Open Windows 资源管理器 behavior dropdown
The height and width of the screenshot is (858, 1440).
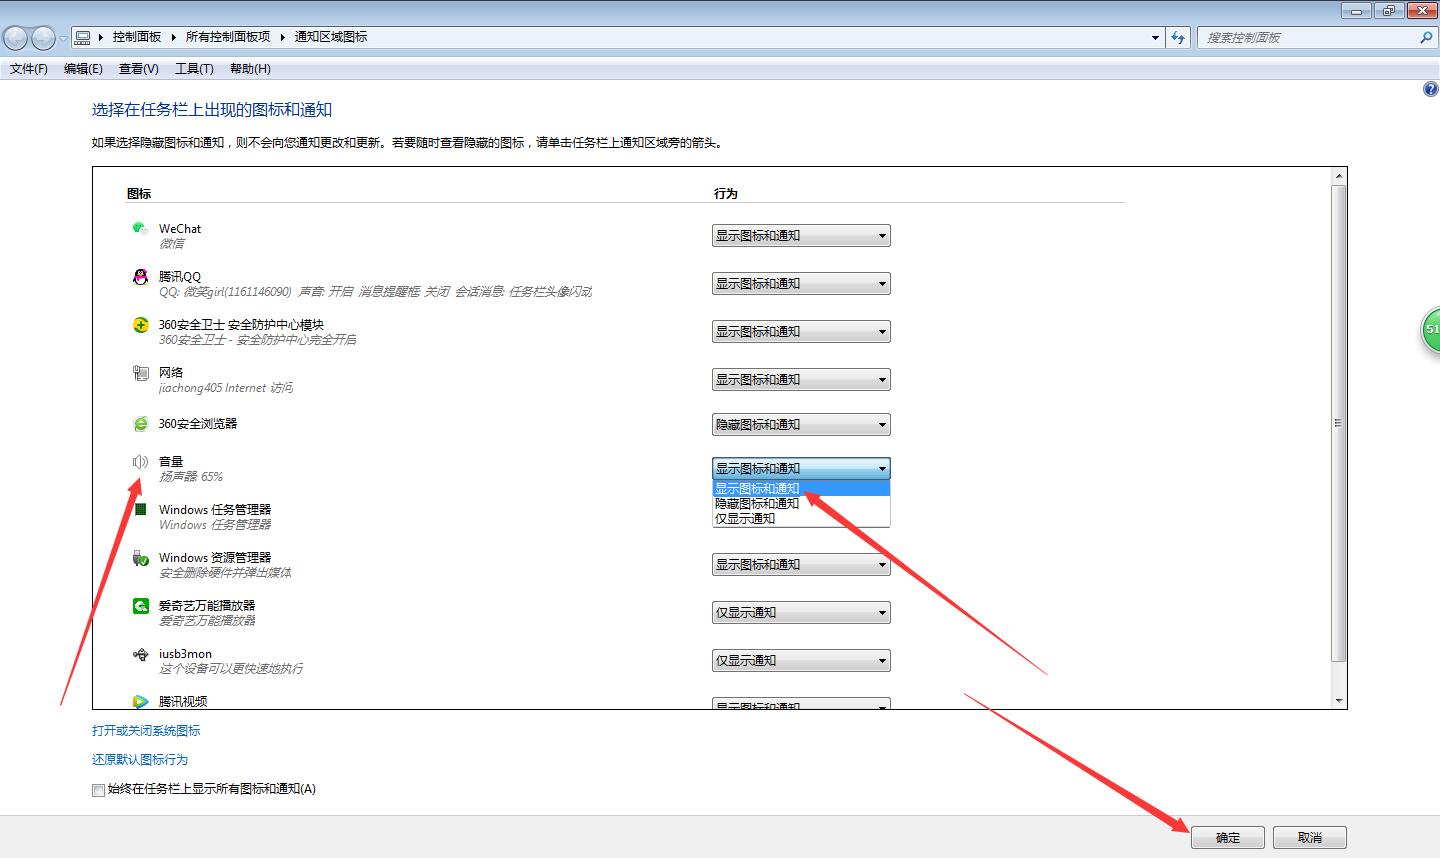801,565
